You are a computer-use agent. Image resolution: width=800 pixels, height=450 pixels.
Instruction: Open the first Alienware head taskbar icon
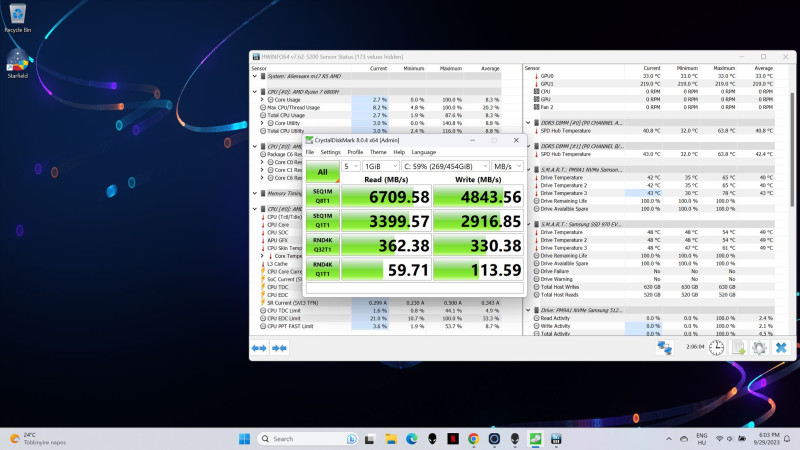coord(432,439)
